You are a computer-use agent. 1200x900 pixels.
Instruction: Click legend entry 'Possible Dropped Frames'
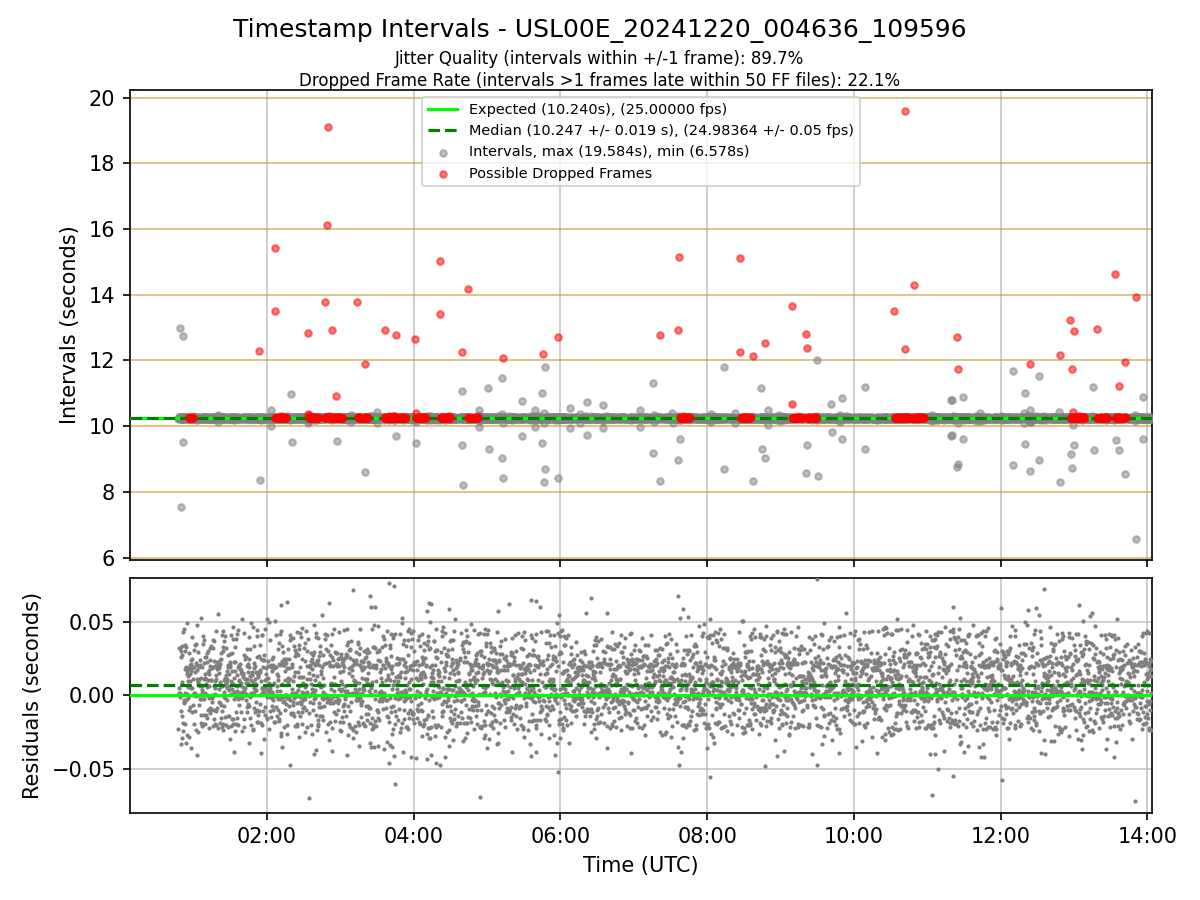point(560,173)
